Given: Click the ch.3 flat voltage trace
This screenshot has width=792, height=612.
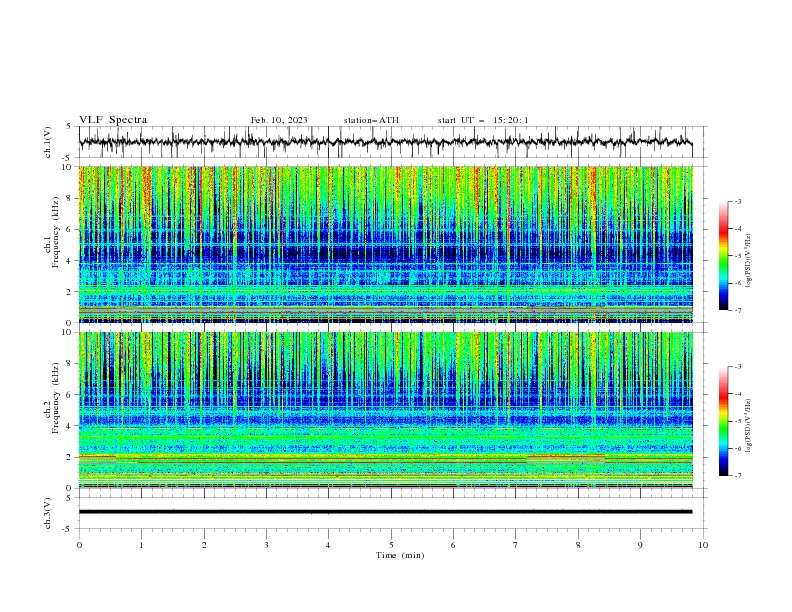Looking at the screenshot, I should point(385,512).
